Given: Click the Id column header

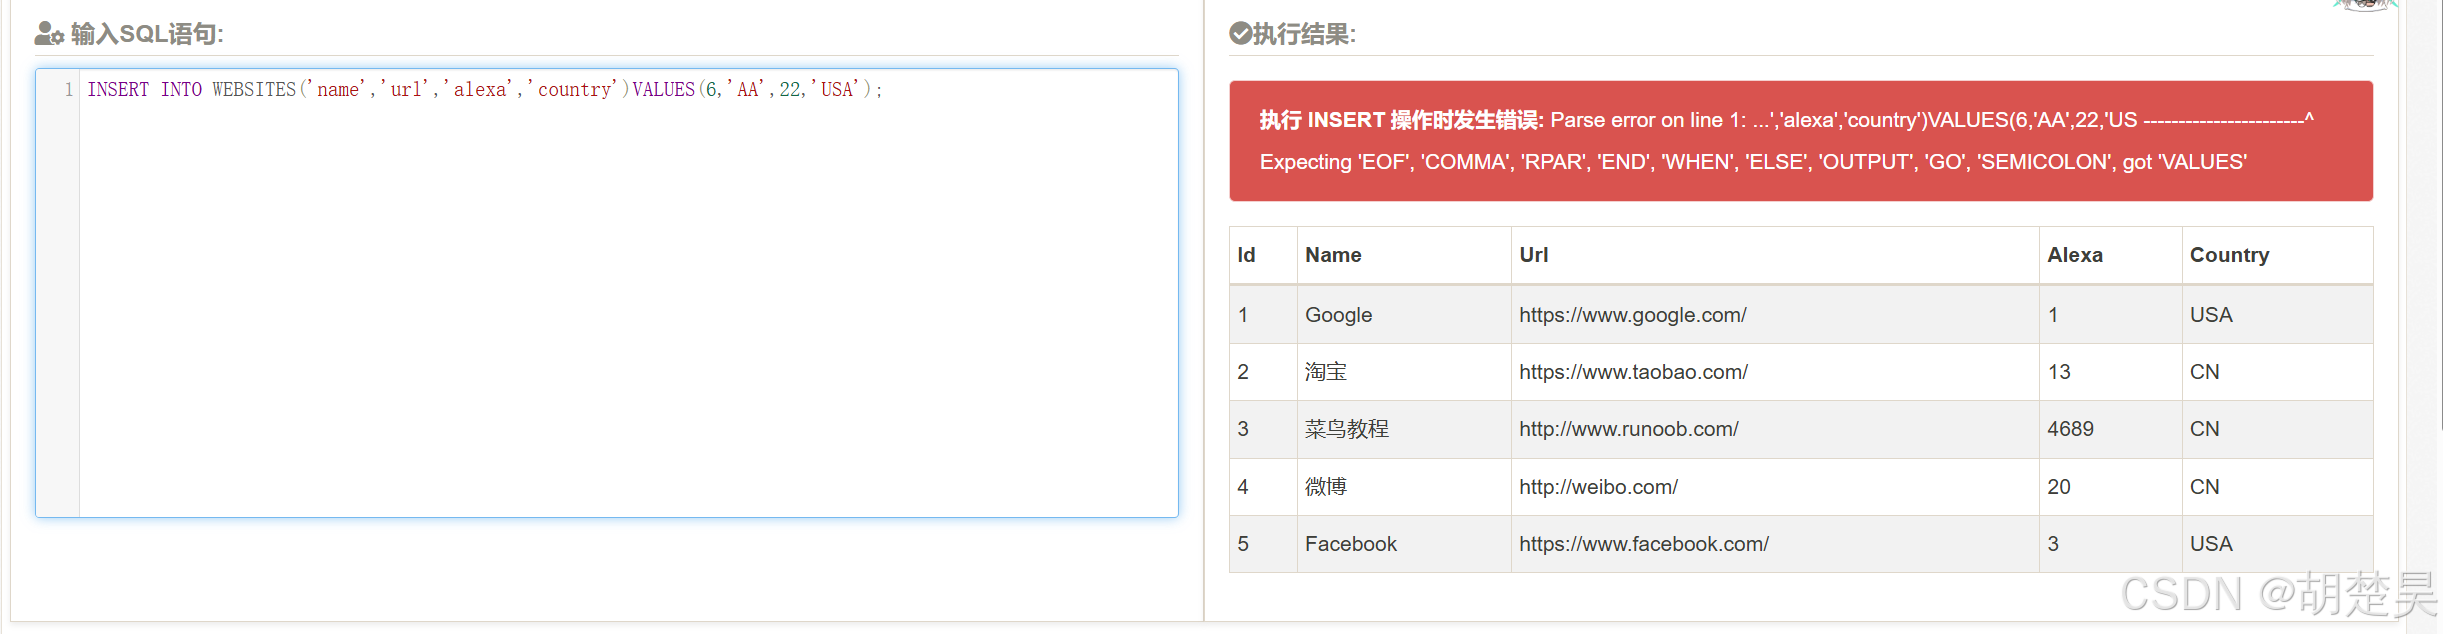Looking at the screenshot, I should [1263, 255].
